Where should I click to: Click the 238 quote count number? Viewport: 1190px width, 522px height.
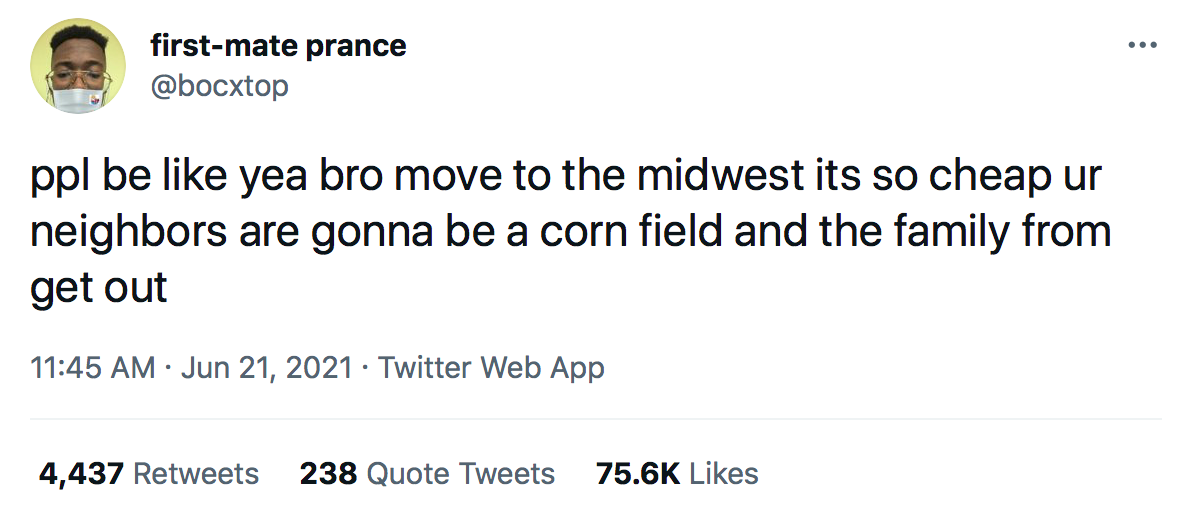328,473
